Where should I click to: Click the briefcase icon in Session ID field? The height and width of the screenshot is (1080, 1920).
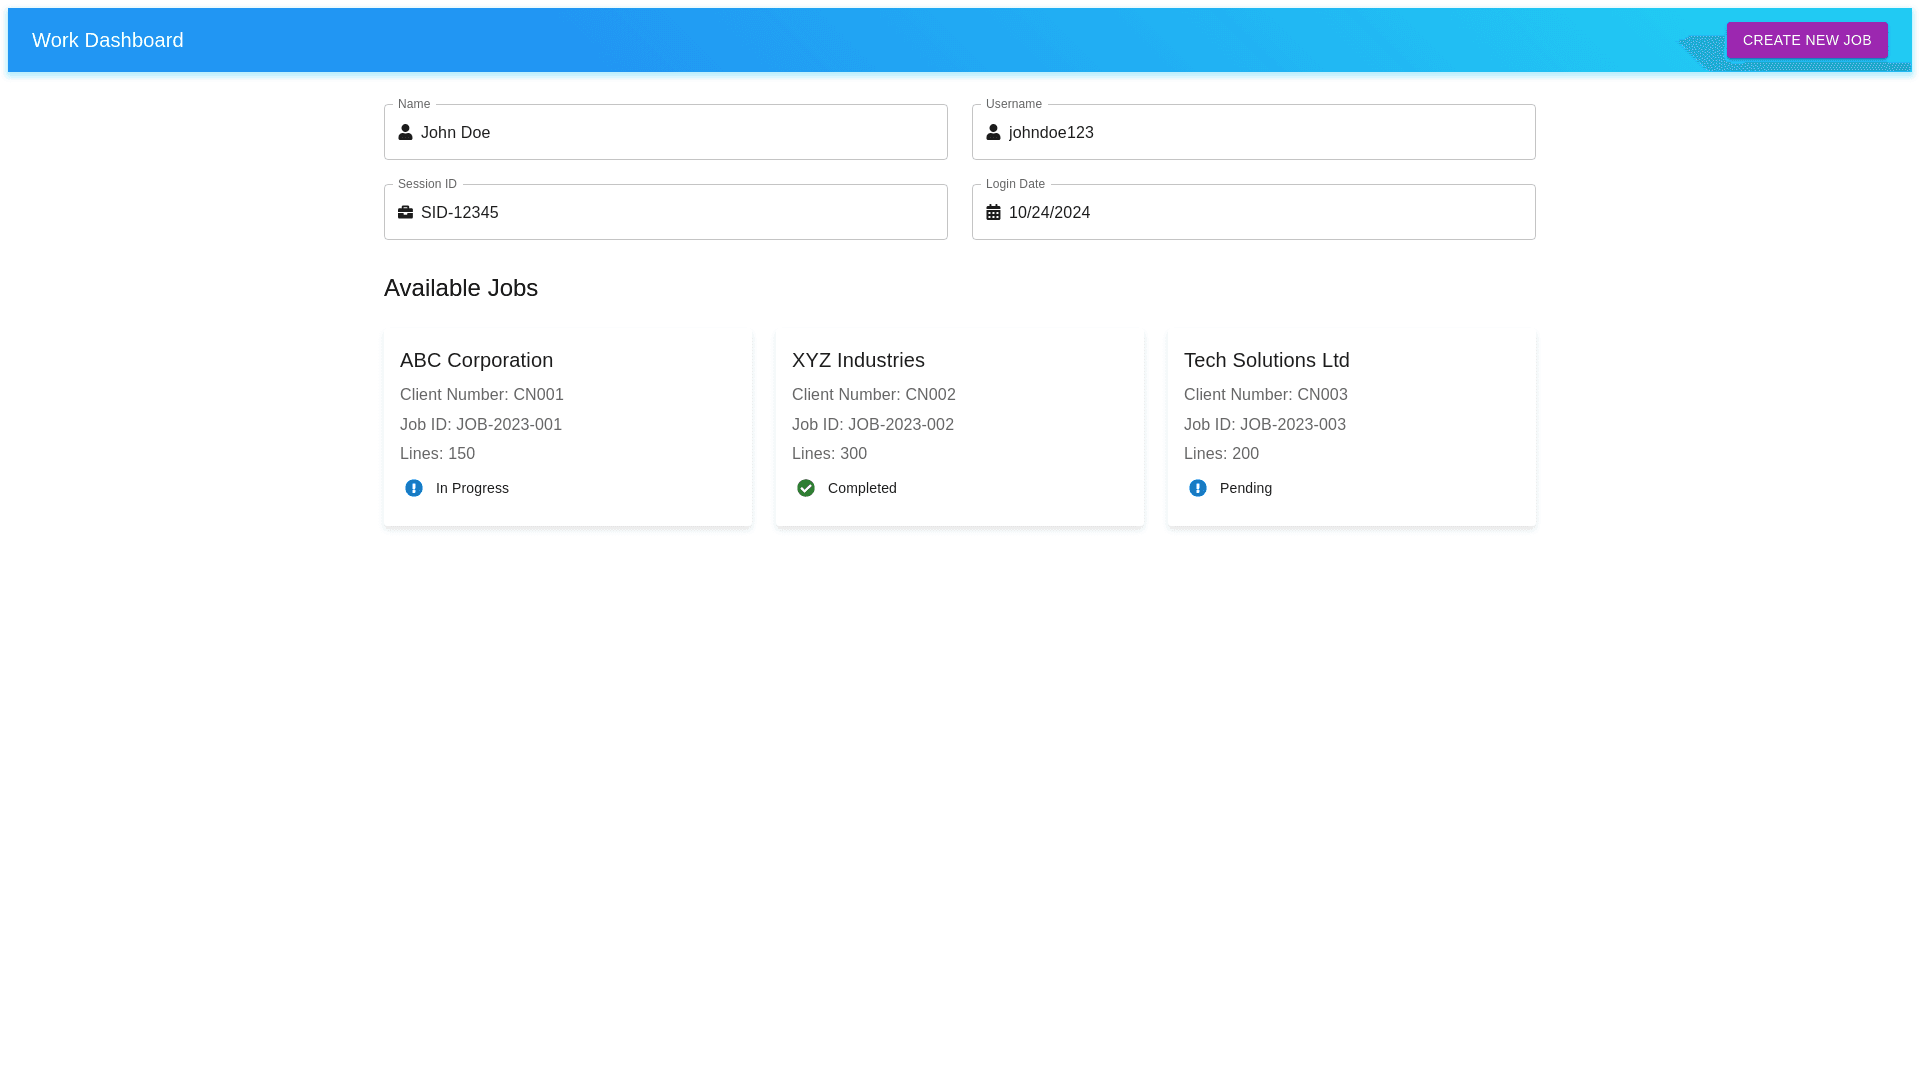pos(405,212)
